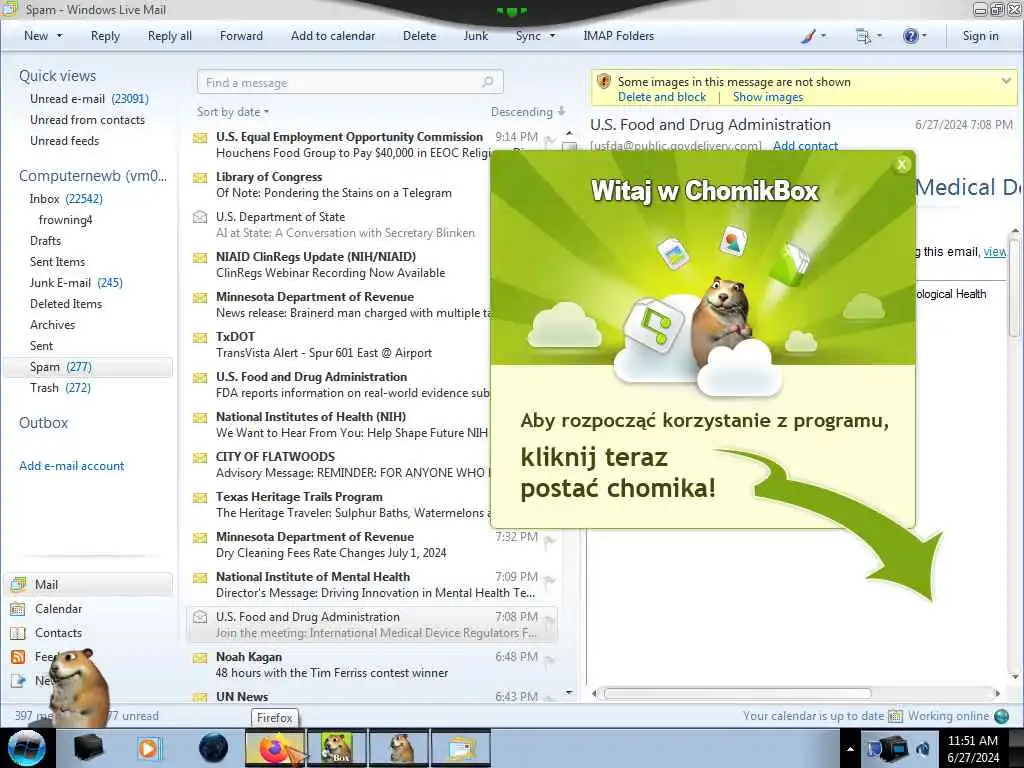Show hidden system tray icons arrow
The height and width of the screenshot is (768, 1024).
click(x=850, y=749)
